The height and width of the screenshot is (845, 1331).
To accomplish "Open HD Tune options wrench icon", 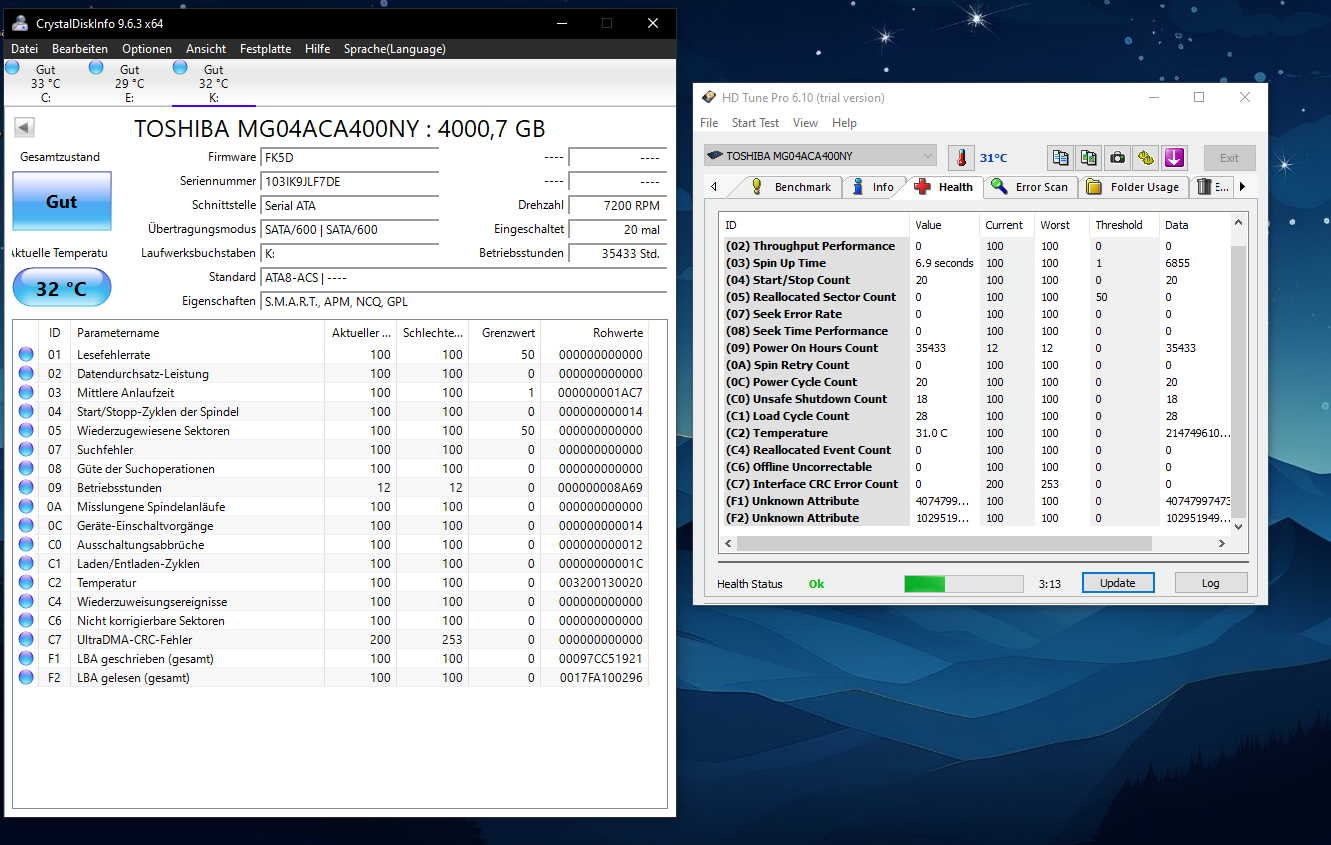I will 1146,157.
